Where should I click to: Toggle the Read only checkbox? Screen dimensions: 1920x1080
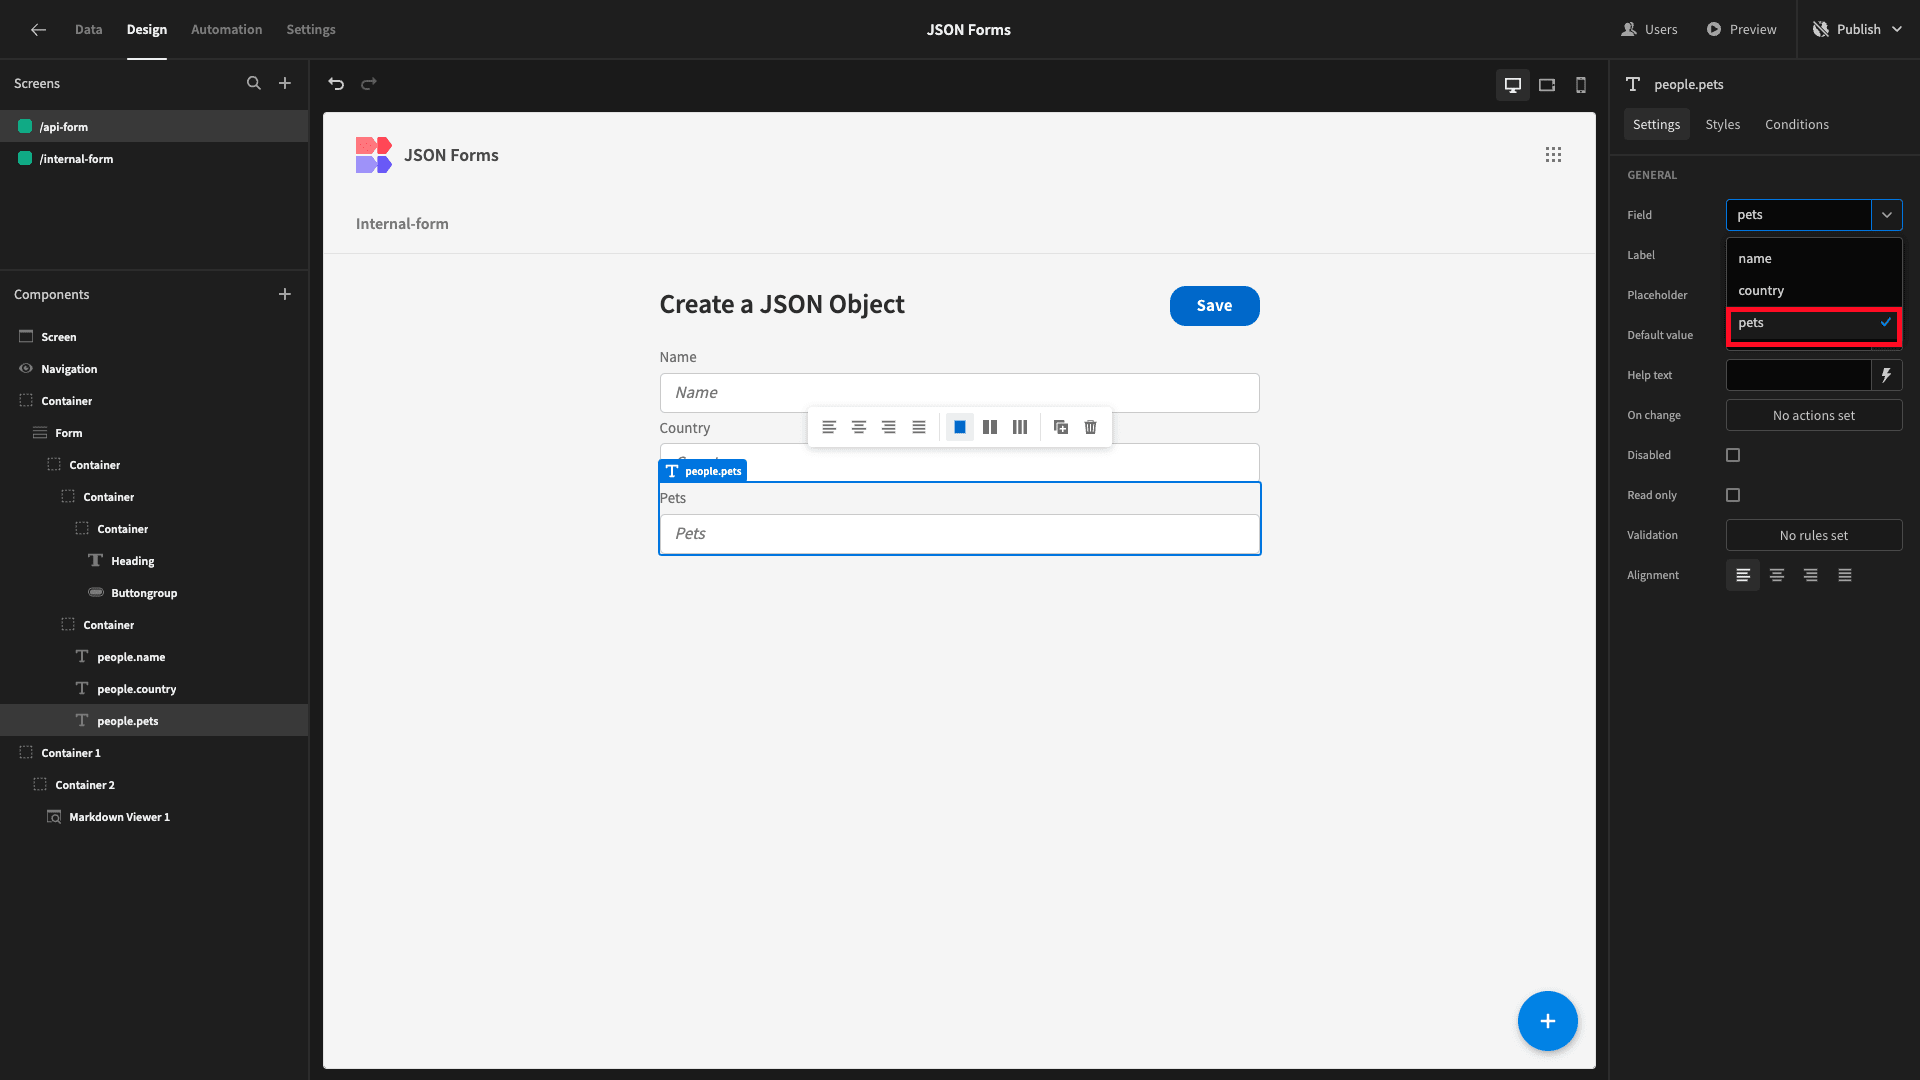(1733, 496)
